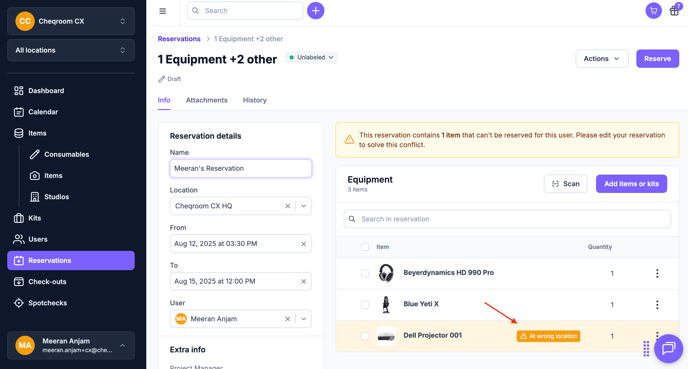The width and height of the screenshot is (688, 369).
Task: Open the From date field
Action: [x=240, y=244]
